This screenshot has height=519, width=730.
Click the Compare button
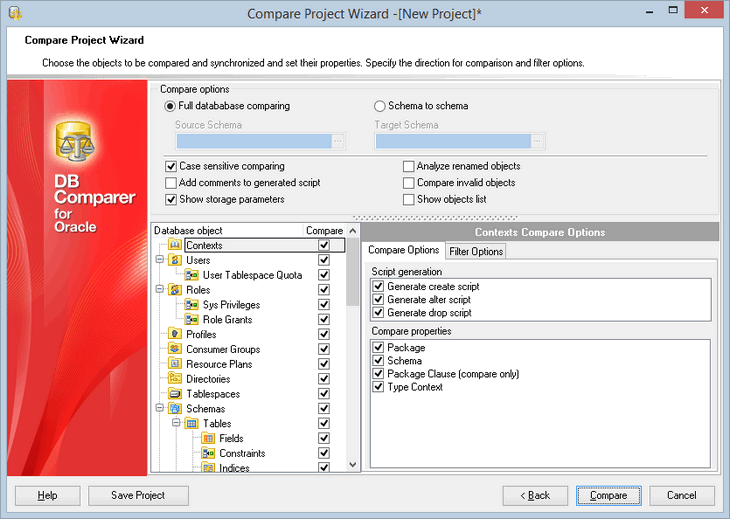click(x=608, y=495)
